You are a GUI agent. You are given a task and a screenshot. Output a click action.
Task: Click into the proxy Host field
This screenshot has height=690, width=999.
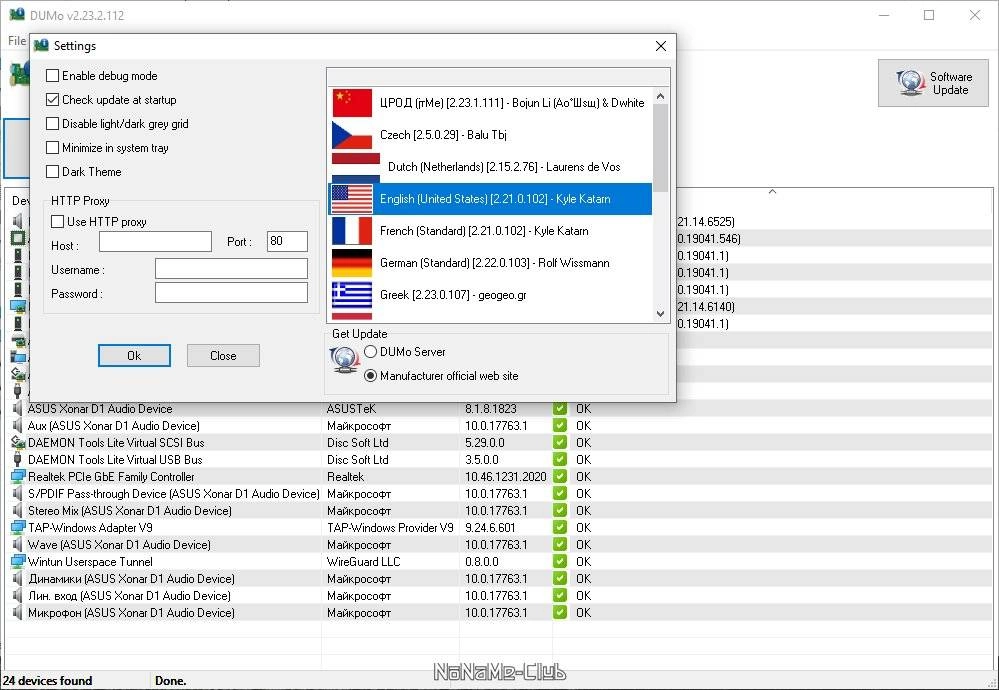[155, 241]
